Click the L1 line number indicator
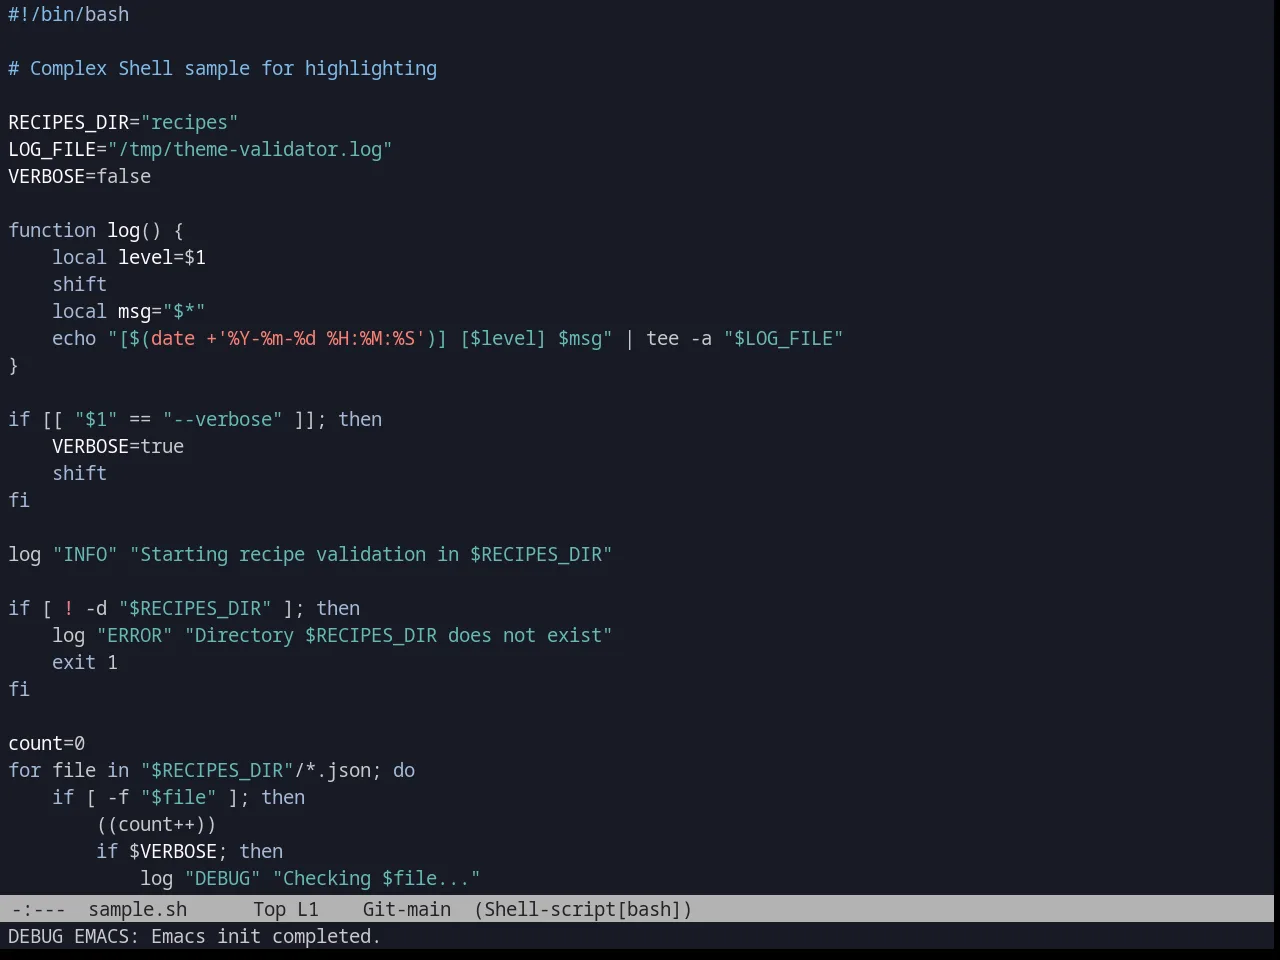Screen dimensions: 1280x960 pos(307,909)
